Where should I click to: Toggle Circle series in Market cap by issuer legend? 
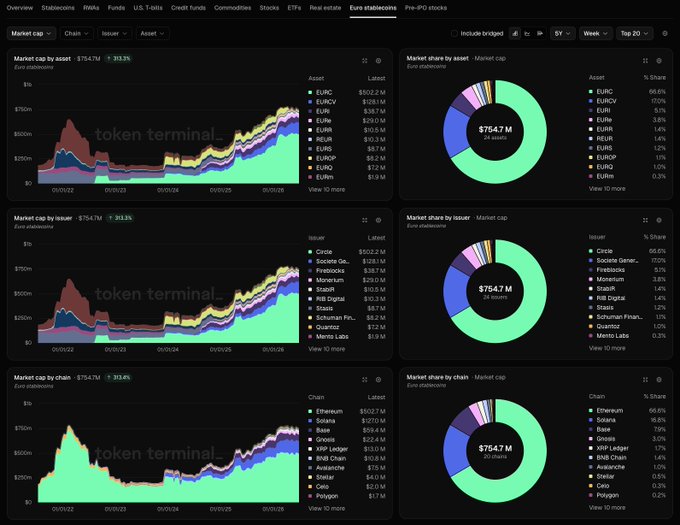point(347,252)
